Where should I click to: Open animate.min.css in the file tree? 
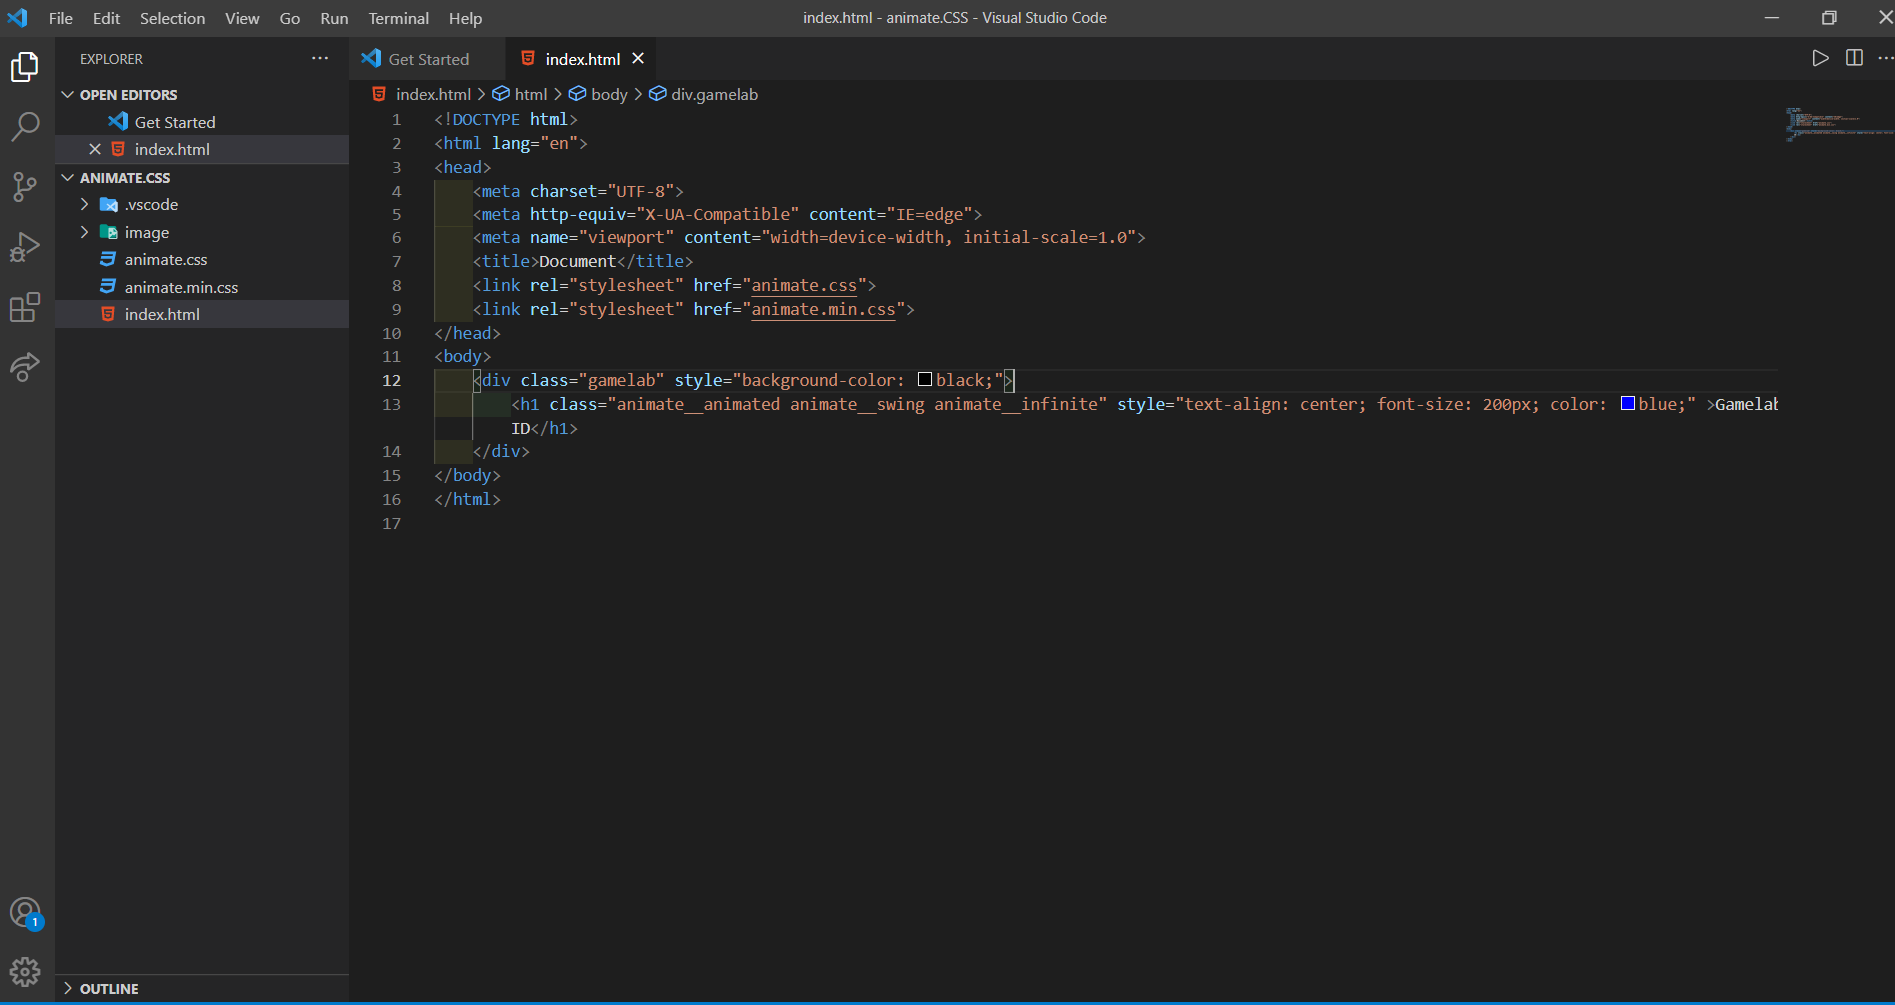[202, 287]
